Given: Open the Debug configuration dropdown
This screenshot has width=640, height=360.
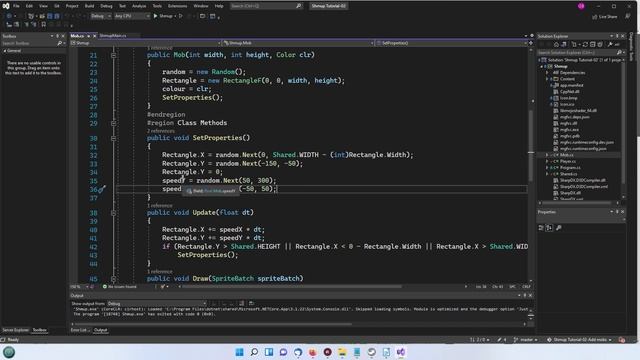Looking at the screenshot, I should (x=100, y=16).
